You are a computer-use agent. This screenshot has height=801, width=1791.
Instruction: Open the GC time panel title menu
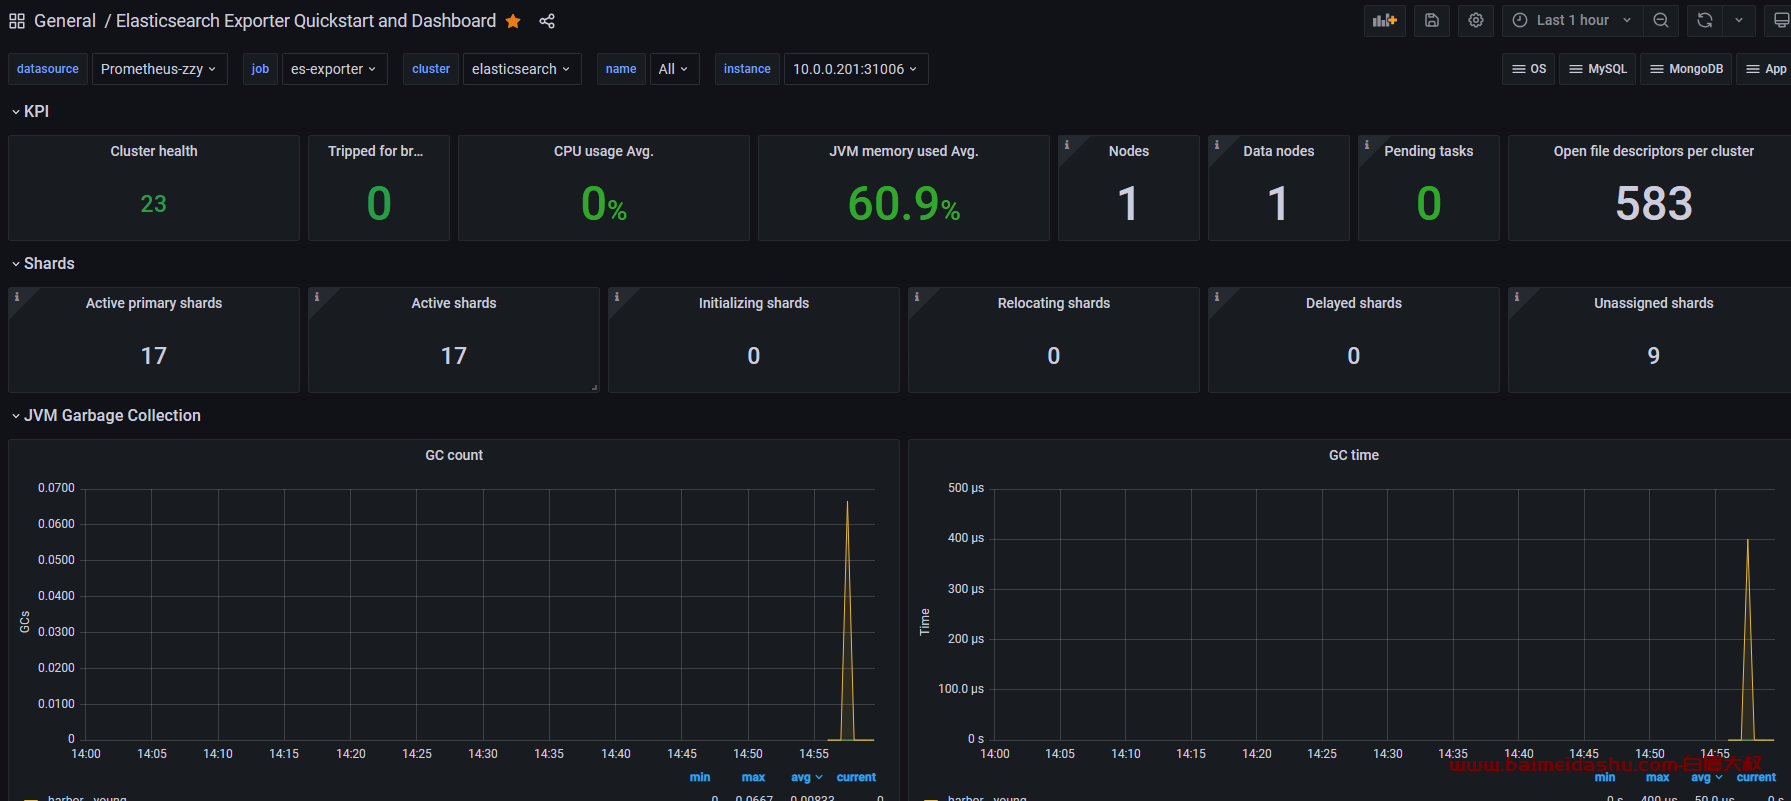(x=1354, y=455)
